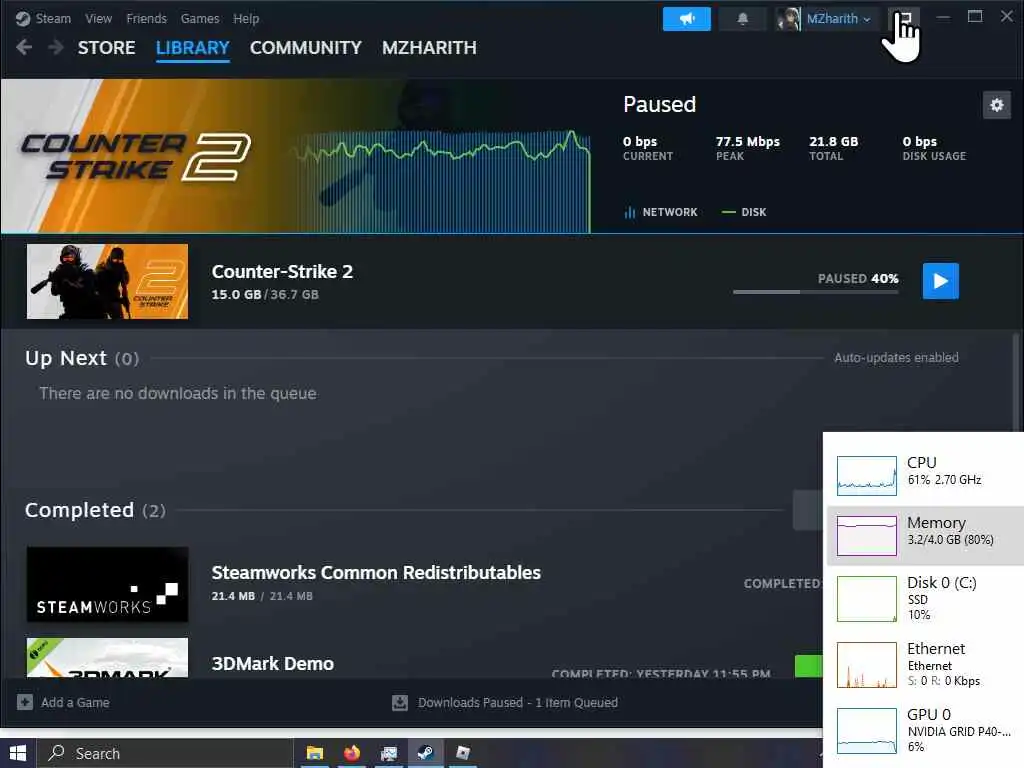This screenshot has width=1024, height=768.
Task: Click Auto-updates enabled text
Action: 896,357
